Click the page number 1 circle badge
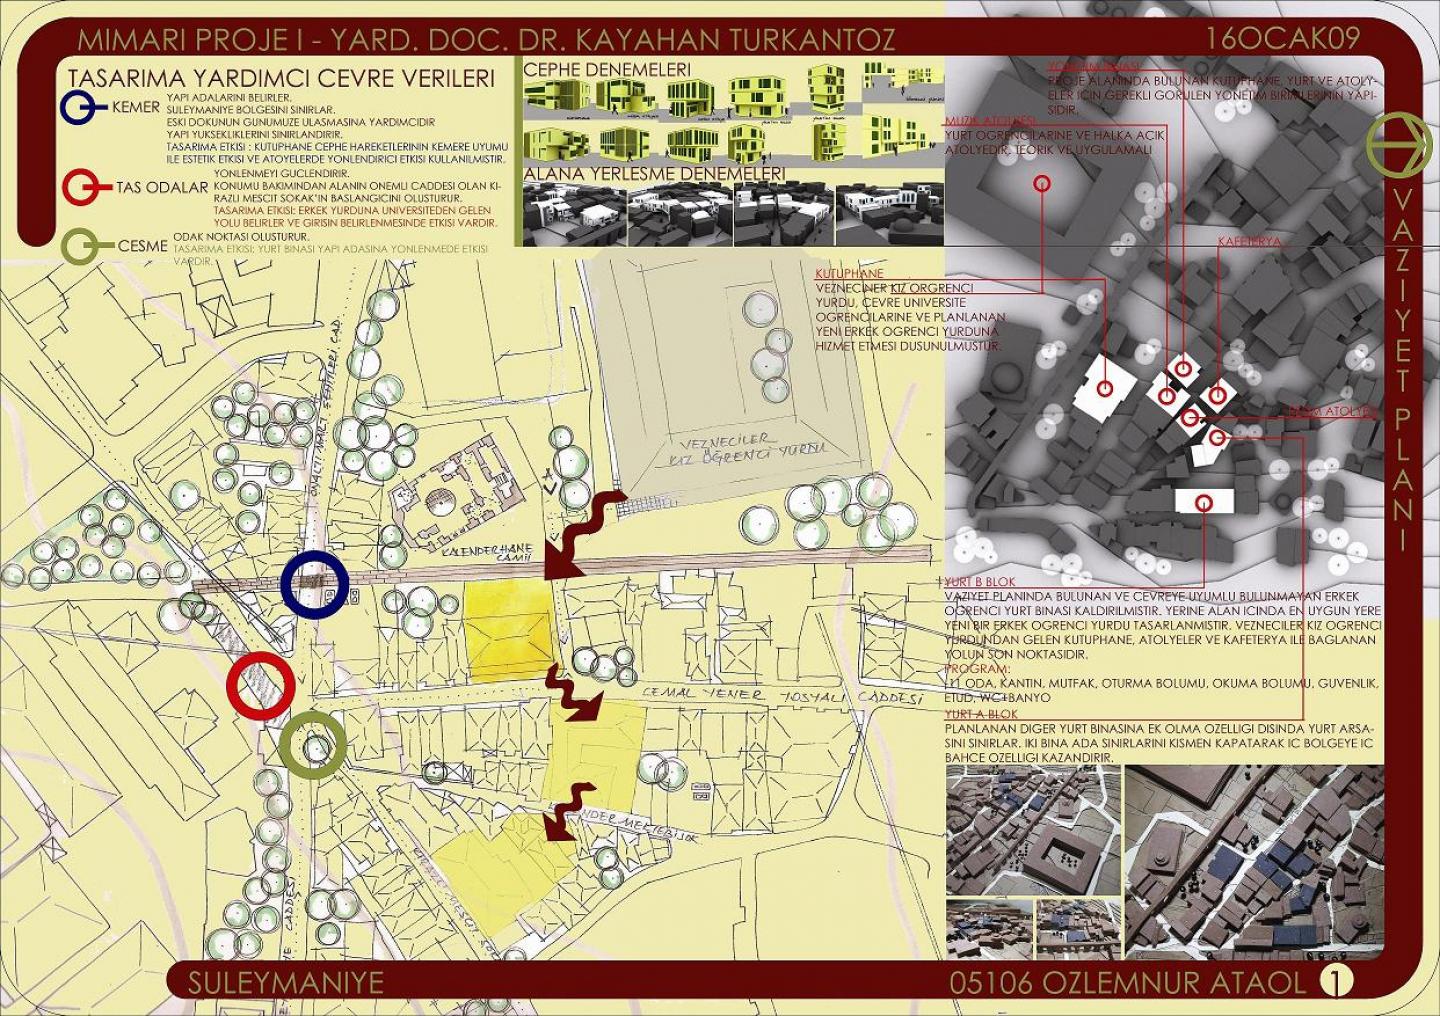1440x1016 pixels. [x=1330, y=981]
